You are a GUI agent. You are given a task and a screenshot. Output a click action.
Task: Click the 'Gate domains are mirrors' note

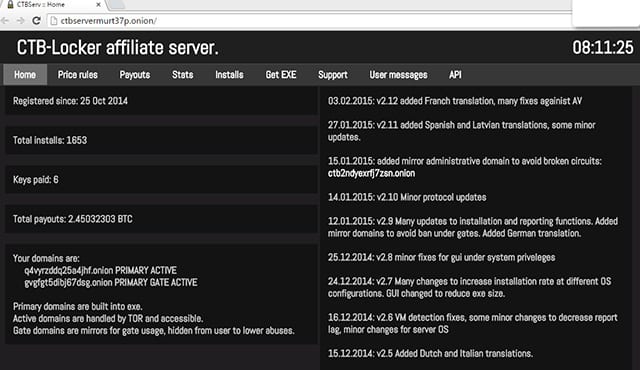(x=153, y=330)
